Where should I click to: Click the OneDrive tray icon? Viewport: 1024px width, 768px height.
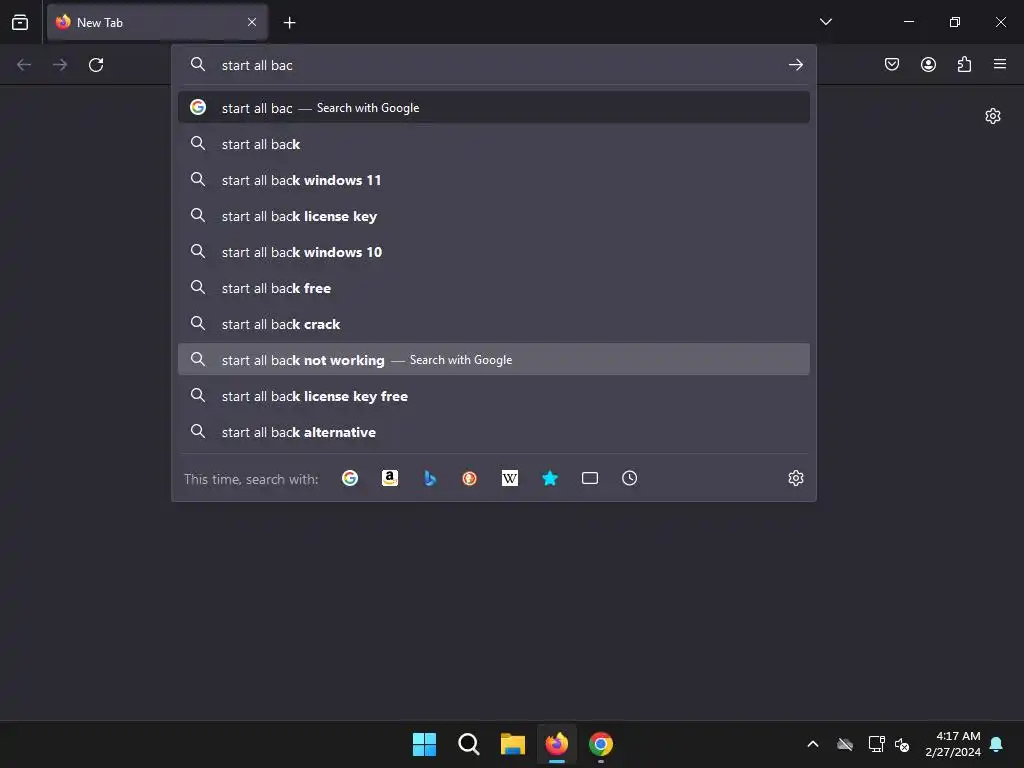tap(845, 744)
